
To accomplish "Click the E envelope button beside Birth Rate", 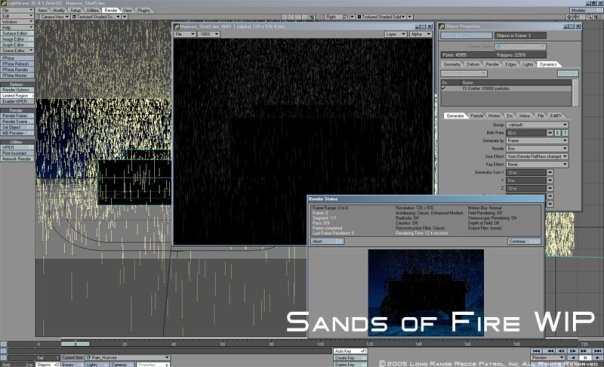I will (x=557, y=133).
